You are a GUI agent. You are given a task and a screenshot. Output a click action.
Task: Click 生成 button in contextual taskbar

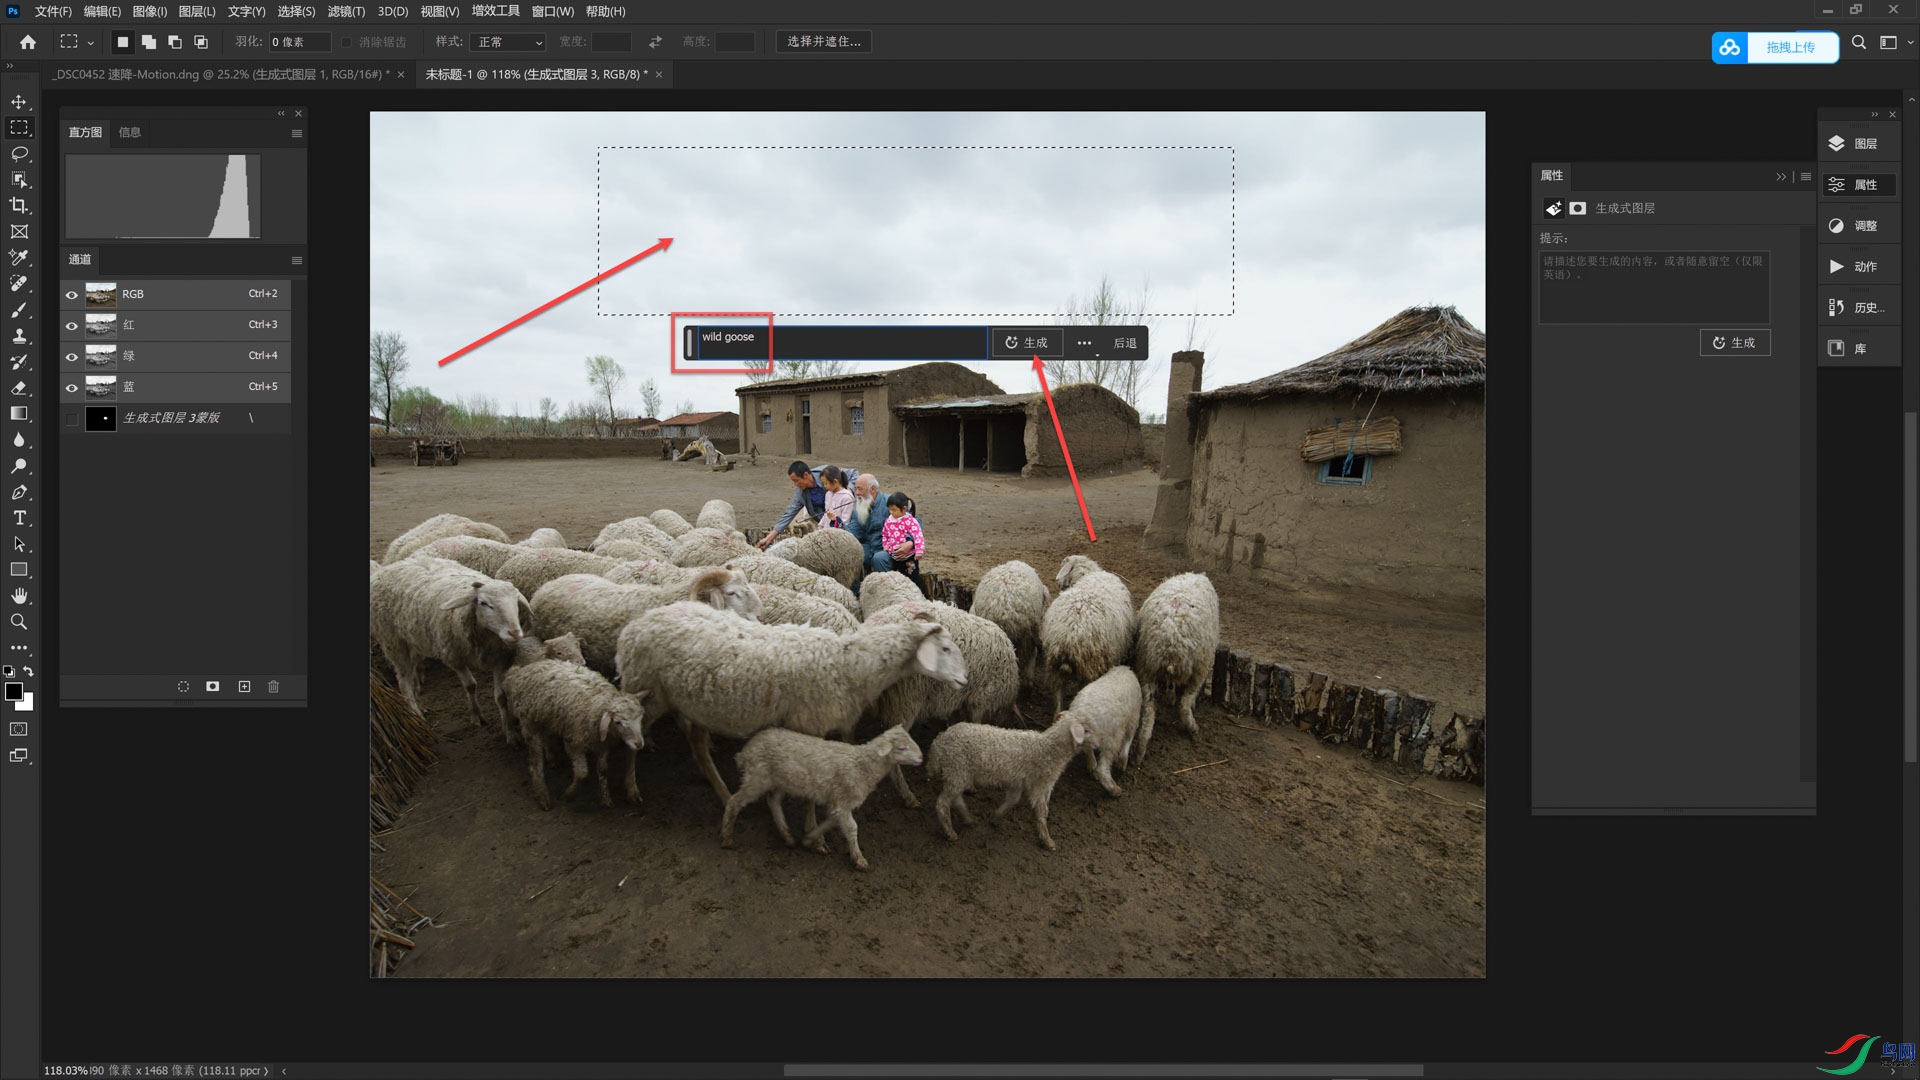tap(1026, 343)
